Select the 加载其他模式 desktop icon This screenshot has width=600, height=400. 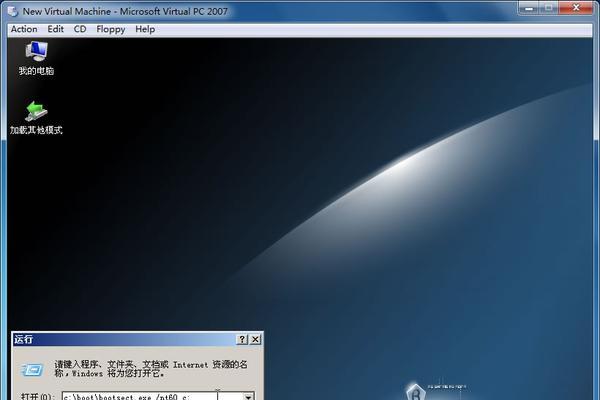tap(36, 118)
